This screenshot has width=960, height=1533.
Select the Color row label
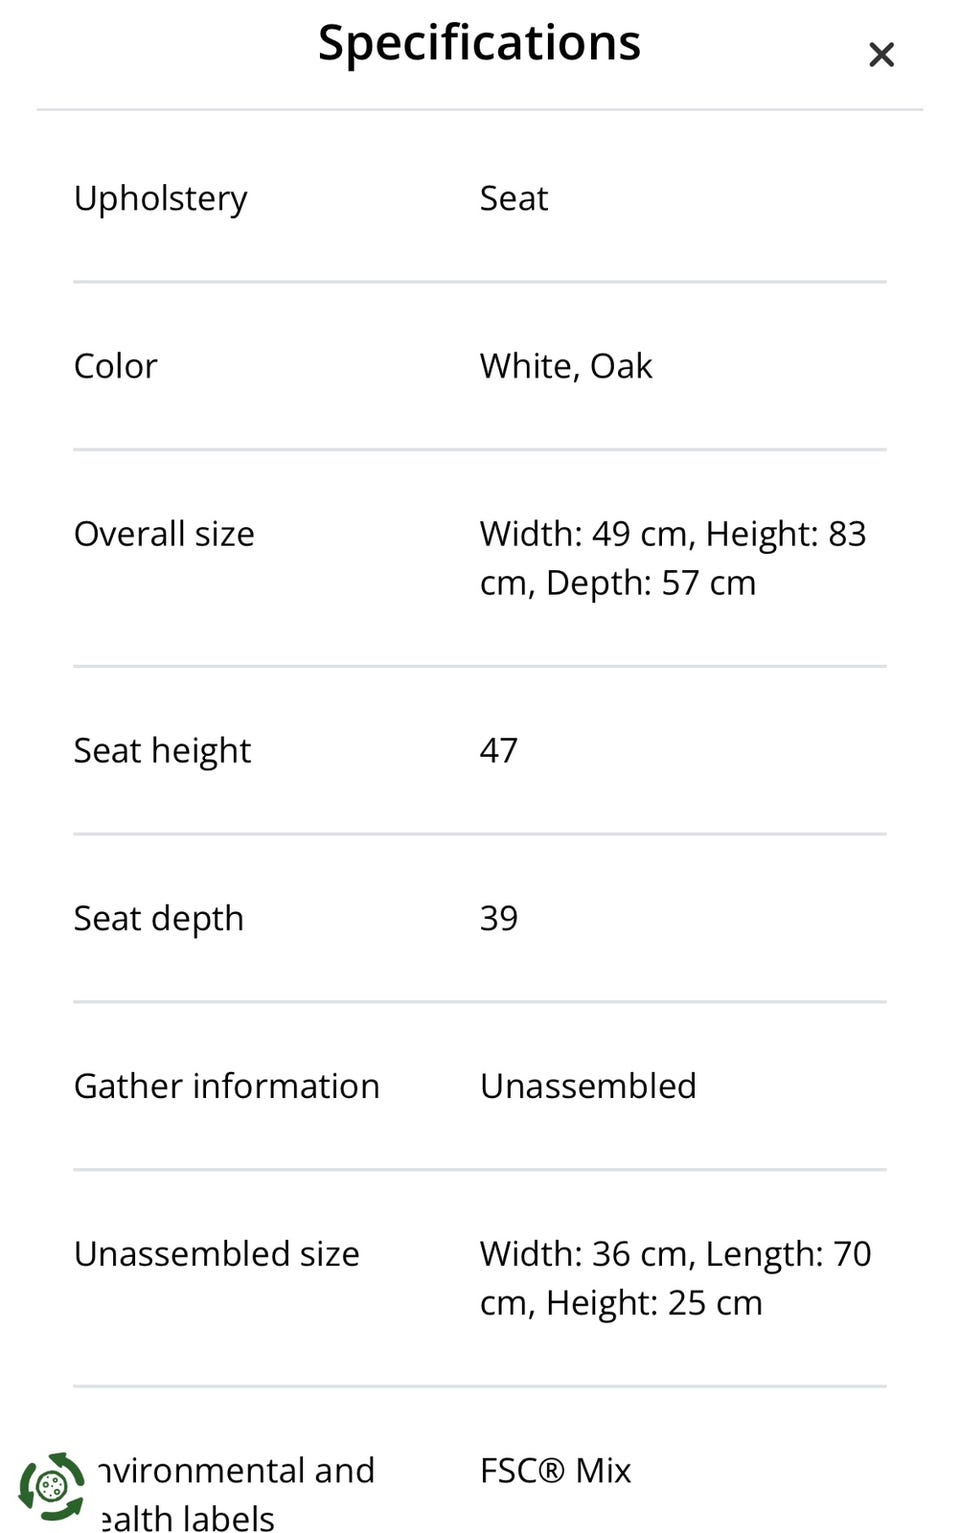[x=116, y=366]
